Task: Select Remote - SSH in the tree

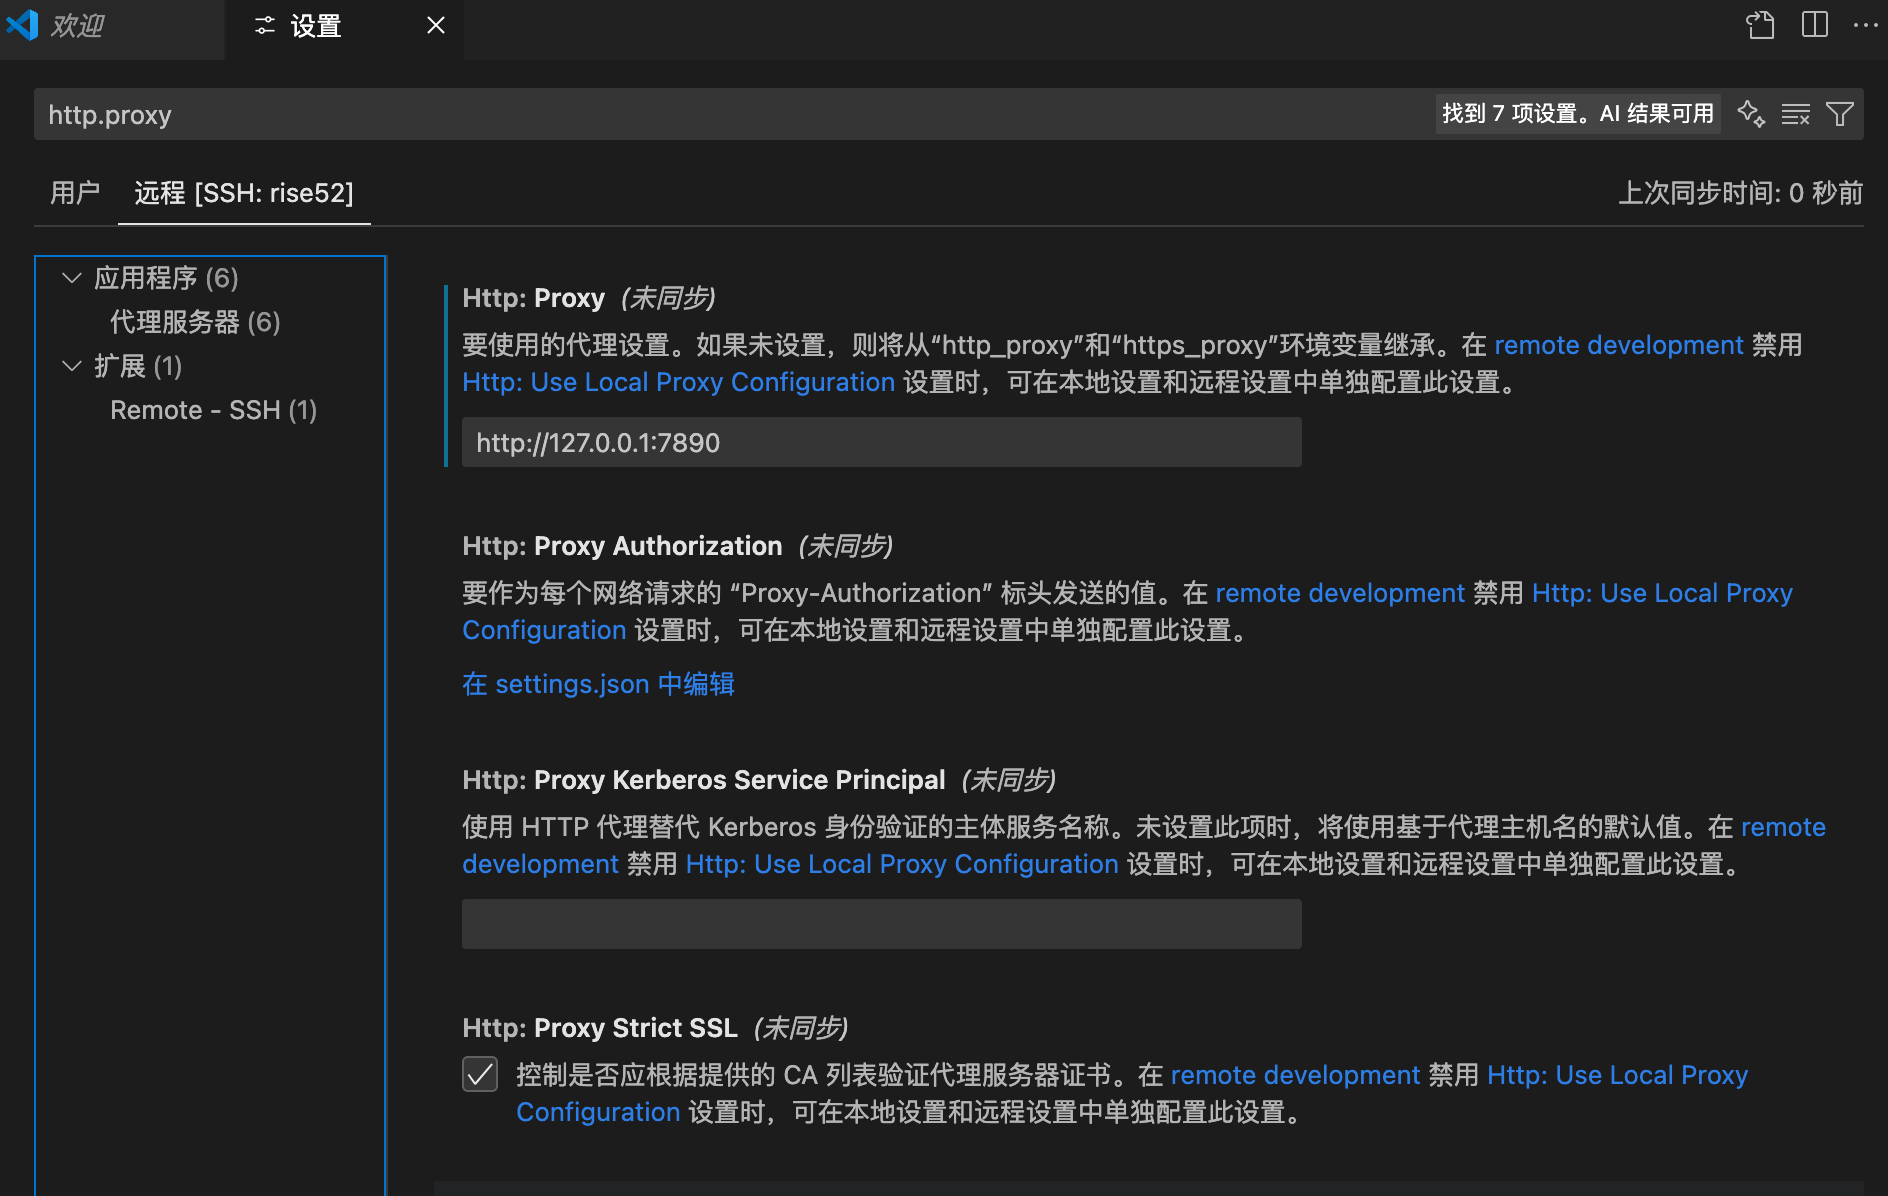Action: click(213, 410)
